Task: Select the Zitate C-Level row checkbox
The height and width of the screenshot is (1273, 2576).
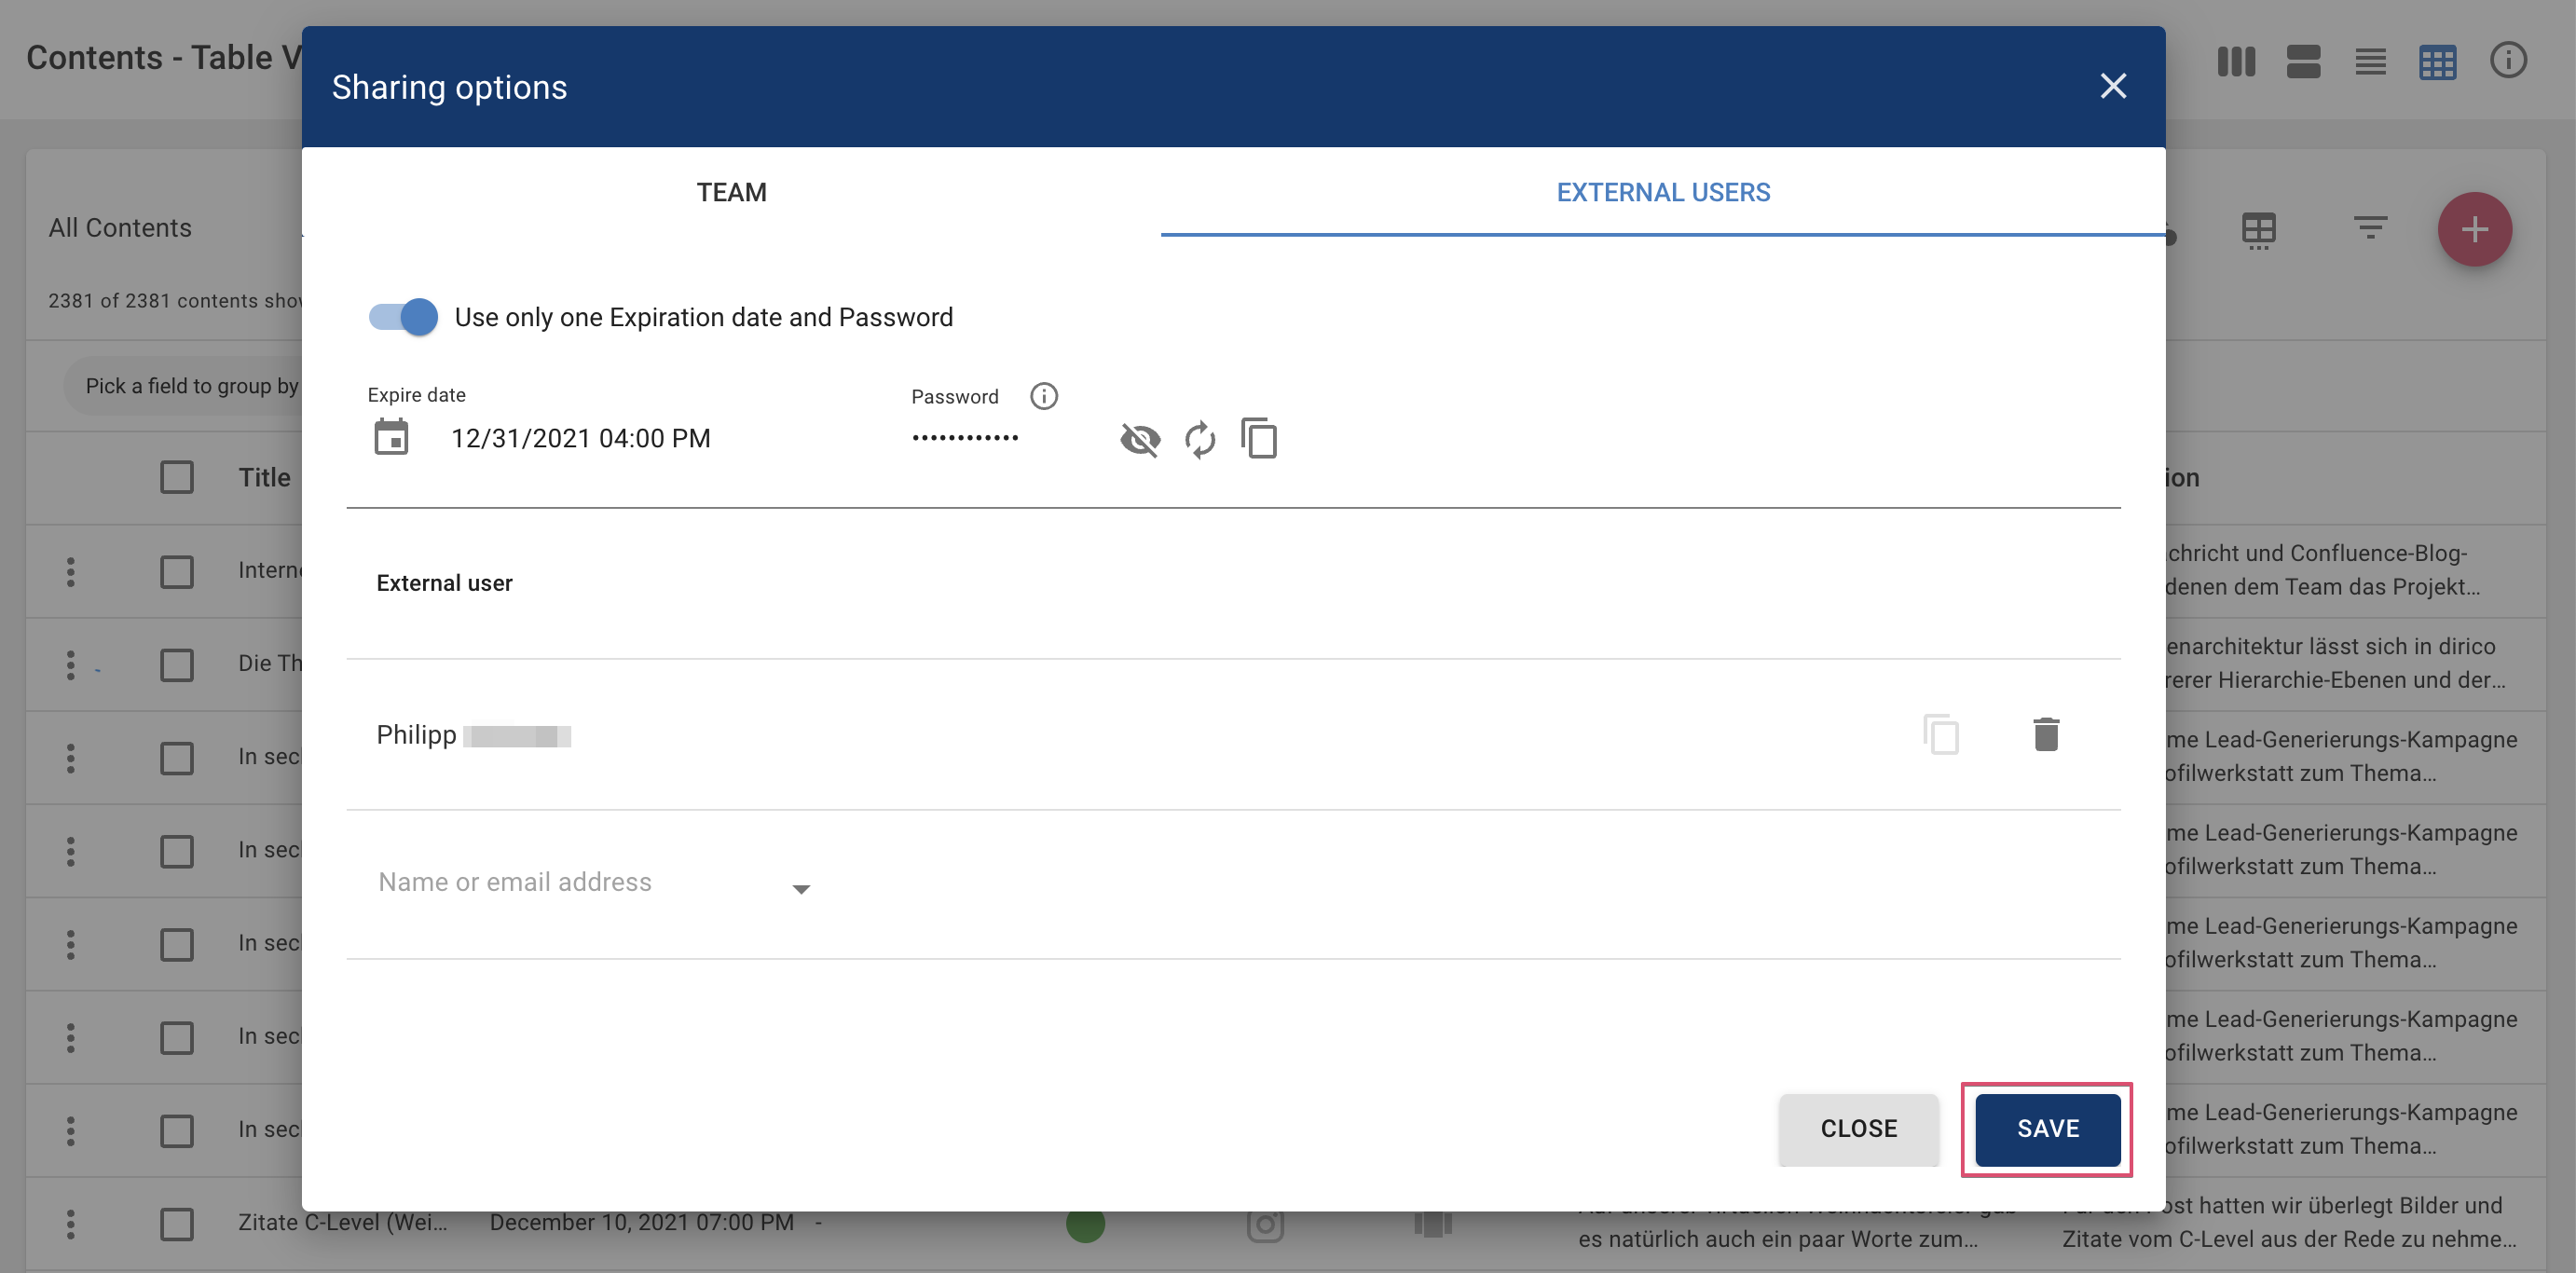Action: (x=177, y=1224)
